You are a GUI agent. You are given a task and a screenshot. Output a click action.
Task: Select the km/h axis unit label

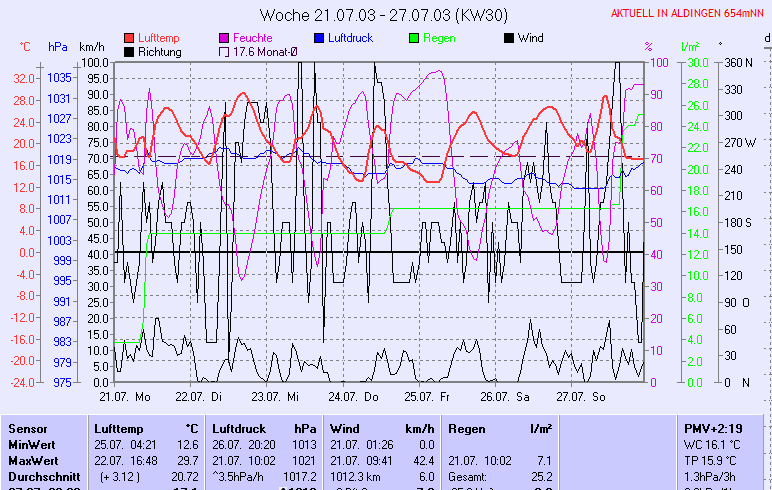91,47
